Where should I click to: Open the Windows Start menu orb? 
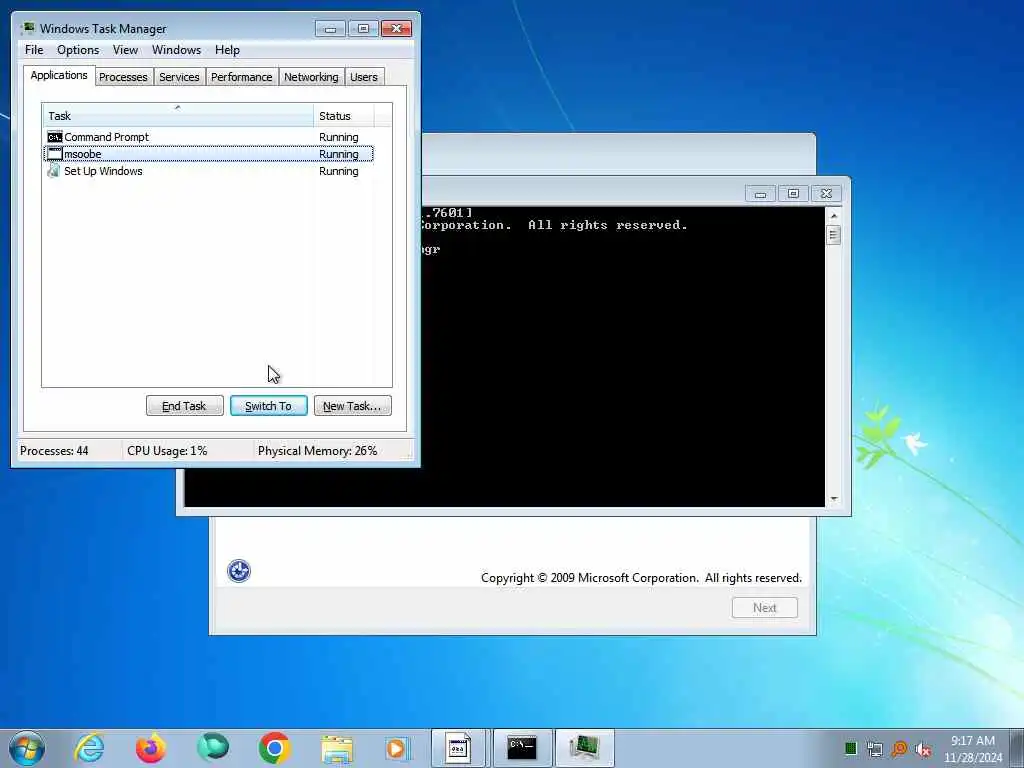point(27,748)
